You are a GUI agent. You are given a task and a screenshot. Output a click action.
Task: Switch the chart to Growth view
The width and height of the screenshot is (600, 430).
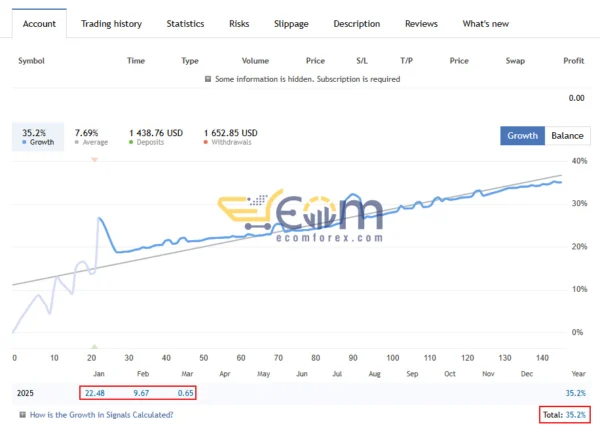point(523,135)
